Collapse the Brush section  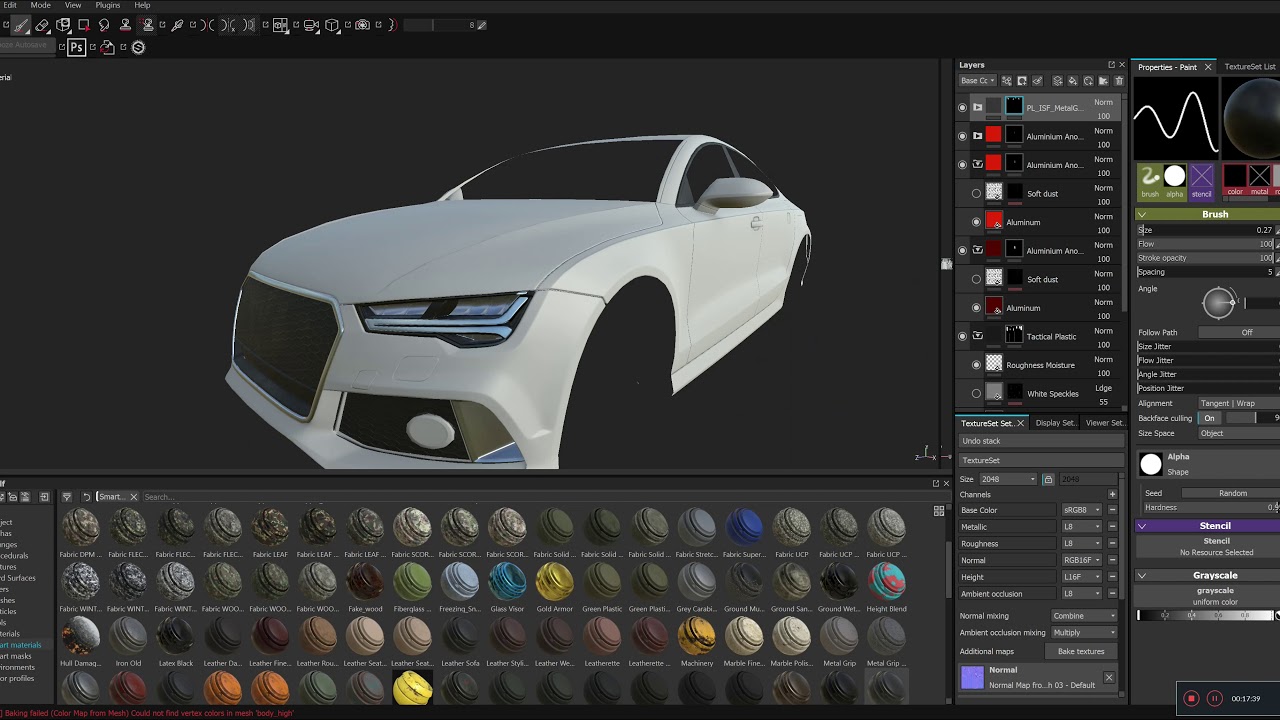1142,214
